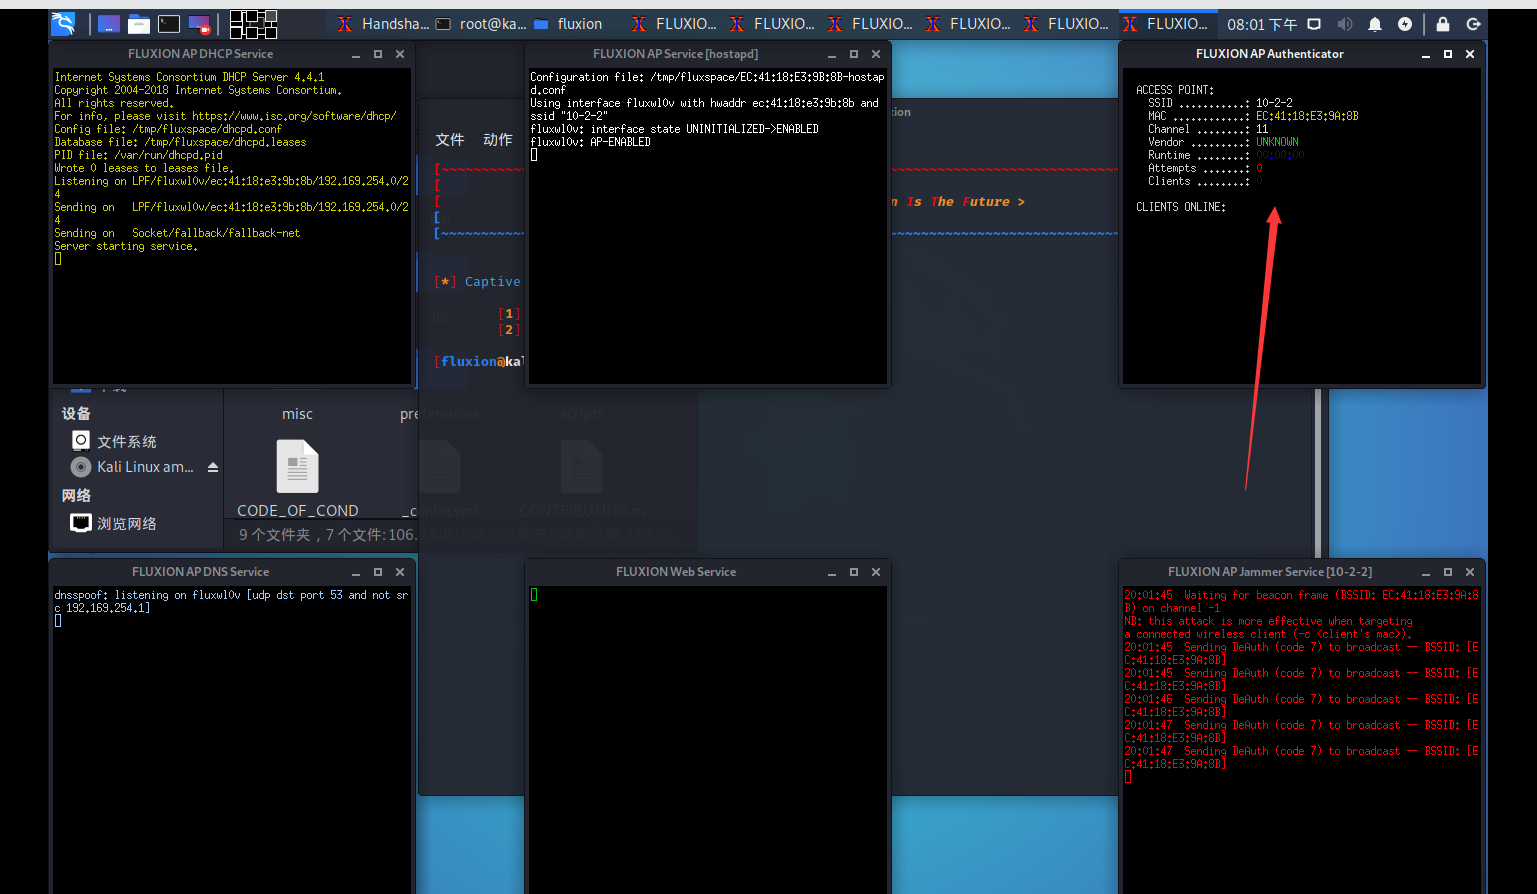Launch terminal emulator from top panel
This screenshot has height=894, width=1537.
pyautogui.click(x=169, y=24)
